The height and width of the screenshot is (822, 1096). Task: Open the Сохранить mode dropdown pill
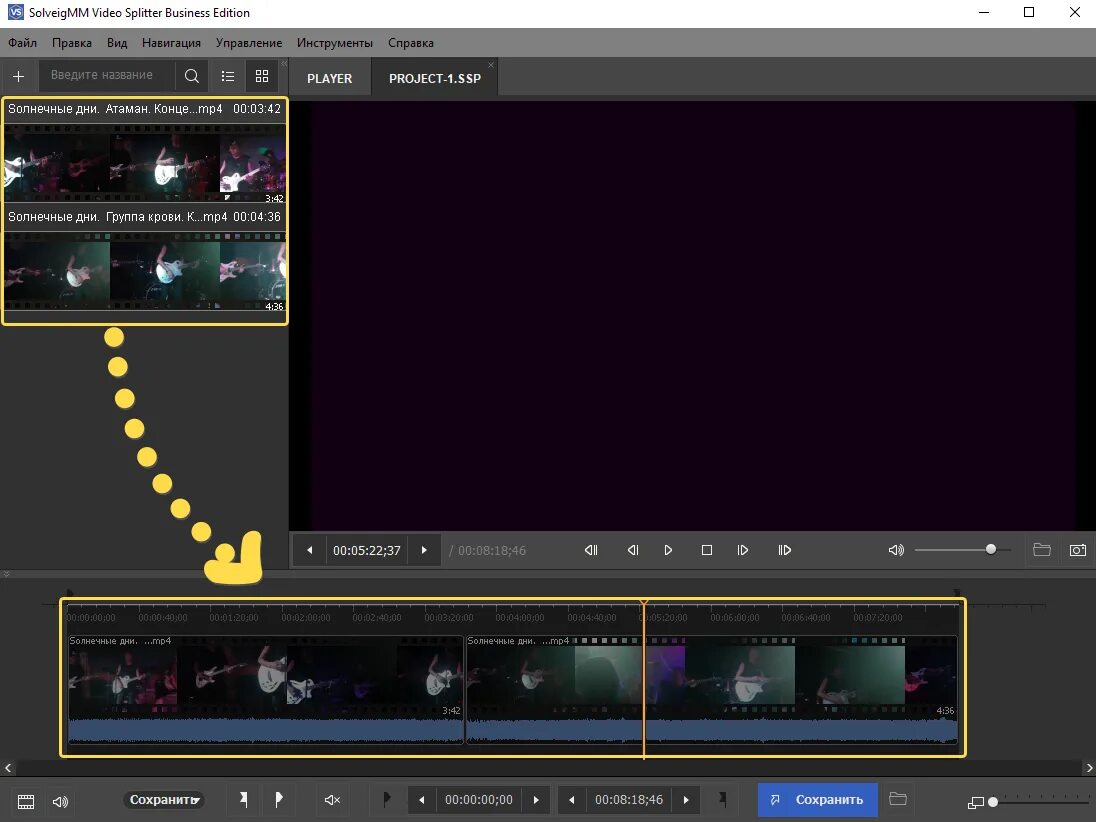pyautogui.click(x=164, y=800)
